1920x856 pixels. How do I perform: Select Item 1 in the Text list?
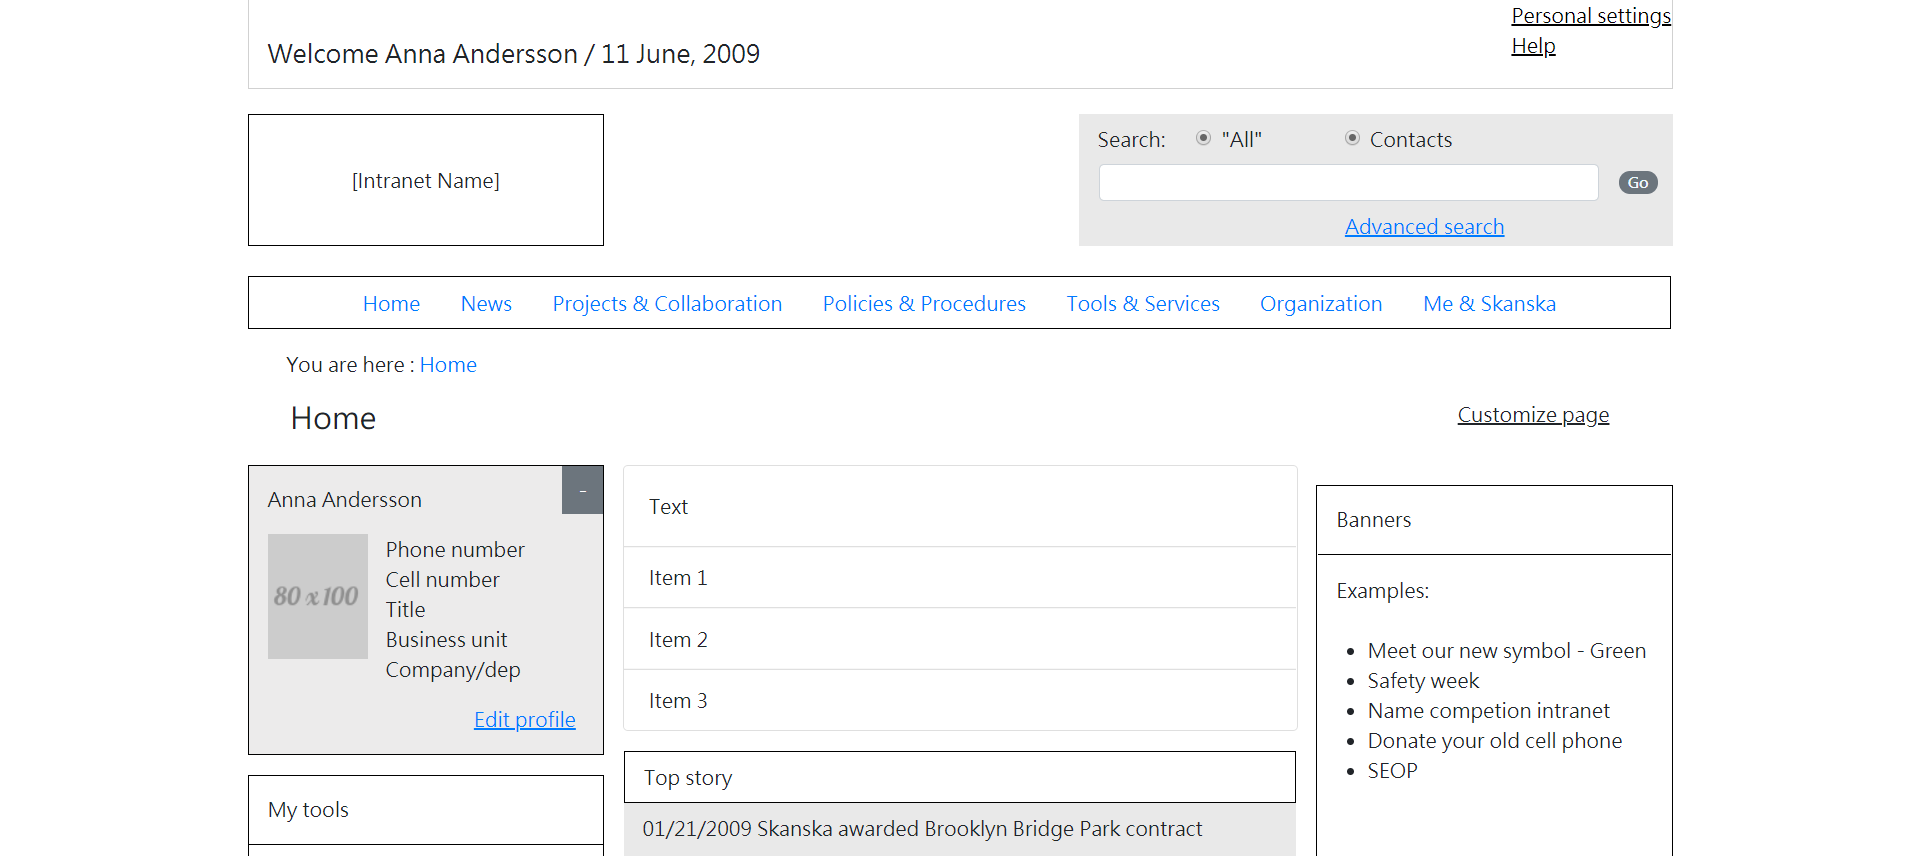[x=960, y=578]
